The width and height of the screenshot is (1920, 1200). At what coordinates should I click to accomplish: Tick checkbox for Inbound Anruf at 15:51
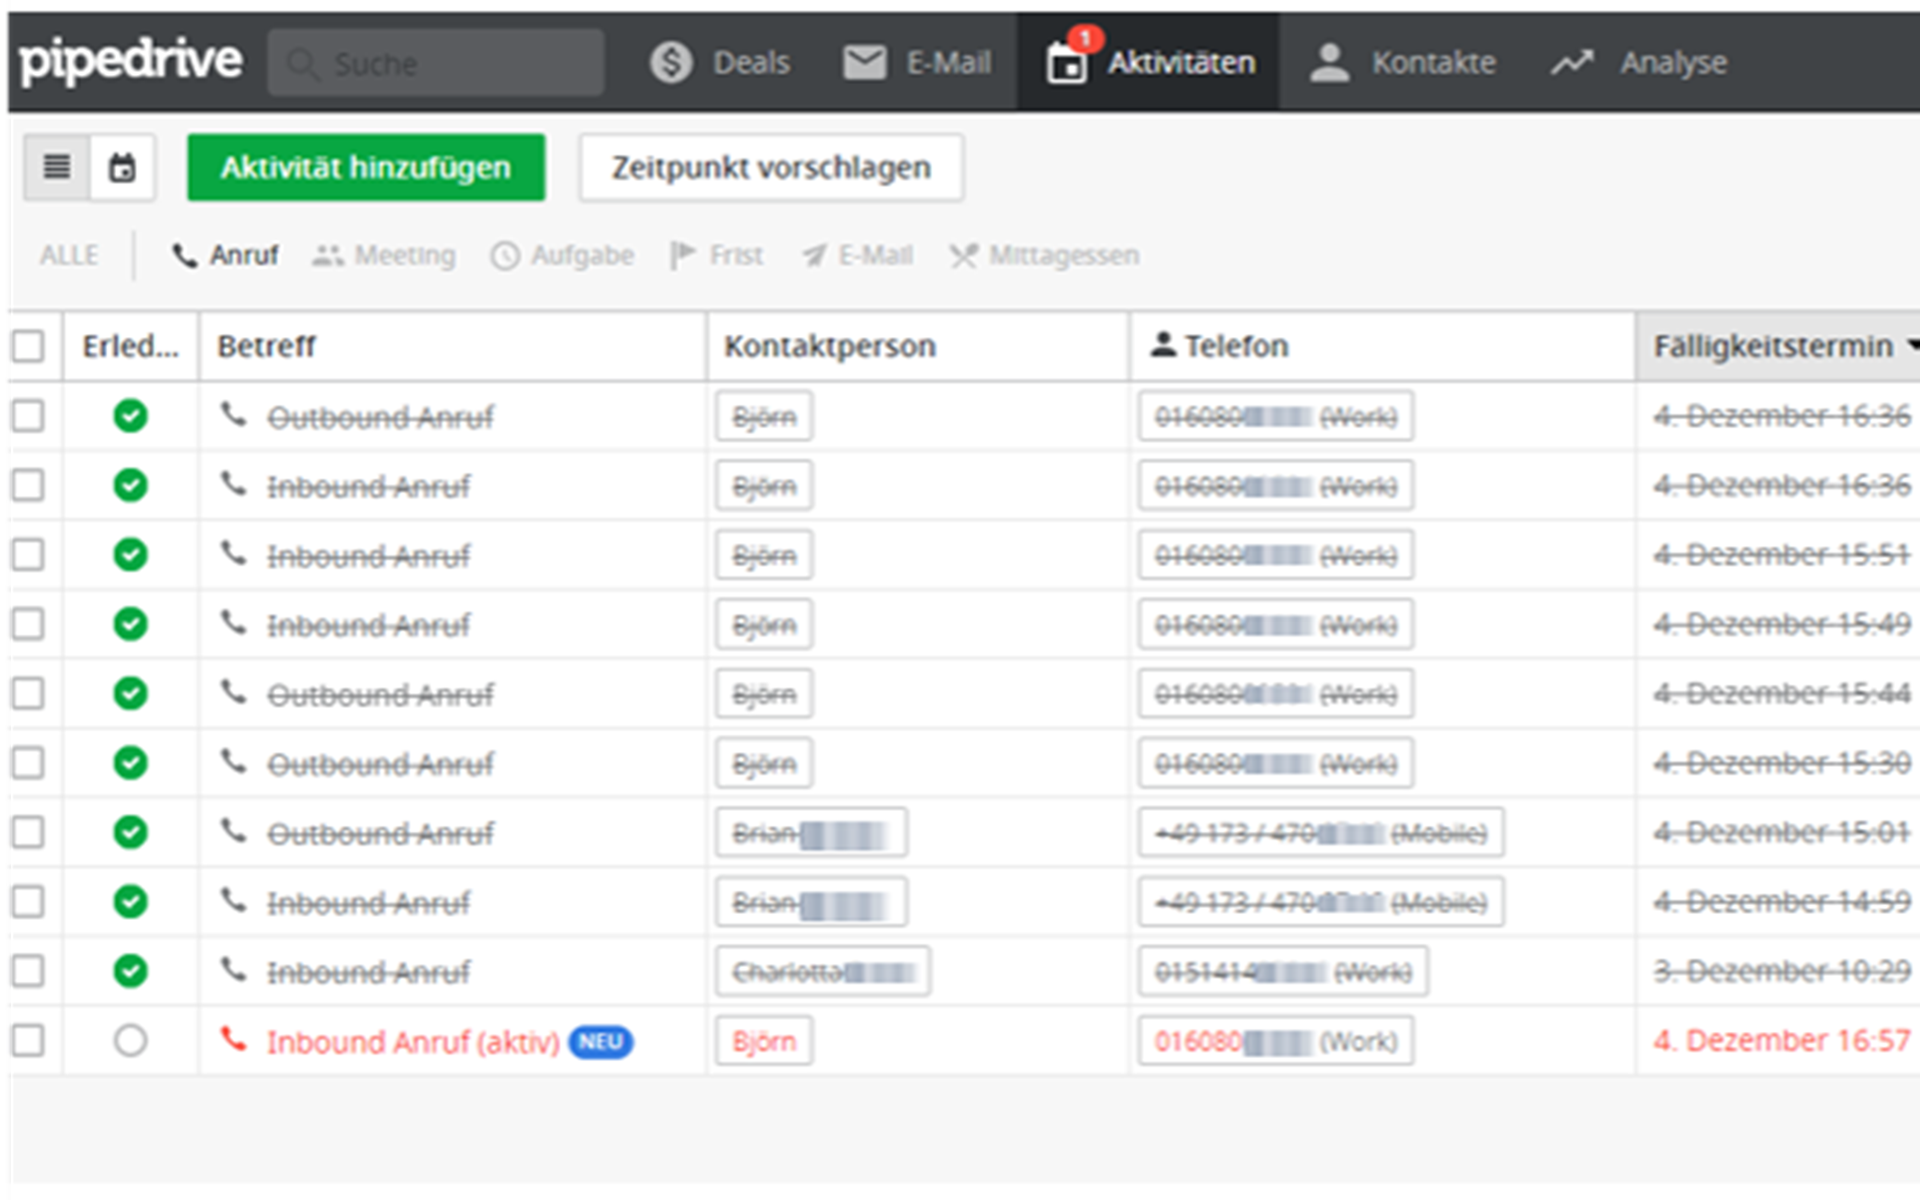pyautogui.click(x=28, y=554)
